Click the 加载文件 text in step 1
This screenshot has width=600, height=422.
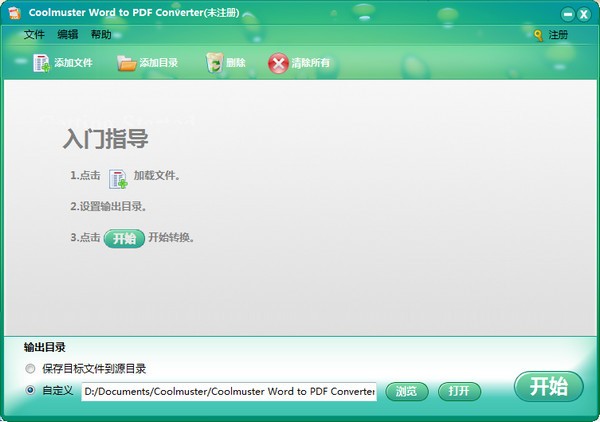pos(157,176)
